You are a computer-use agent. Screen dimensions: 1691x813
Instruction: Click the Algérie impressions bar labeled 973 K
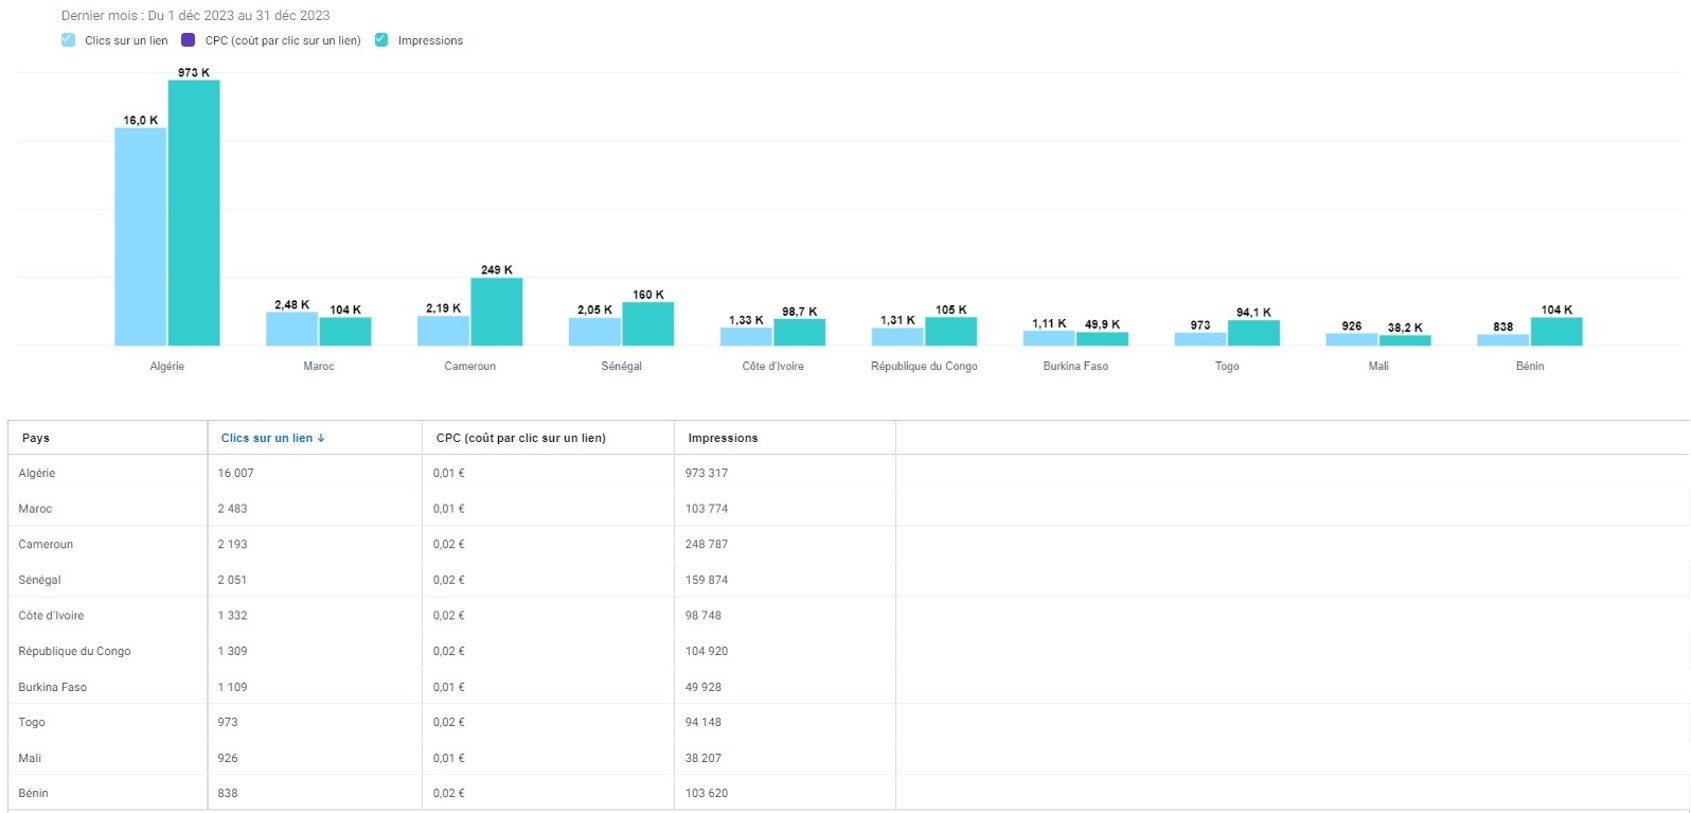[x=194, y=213]
